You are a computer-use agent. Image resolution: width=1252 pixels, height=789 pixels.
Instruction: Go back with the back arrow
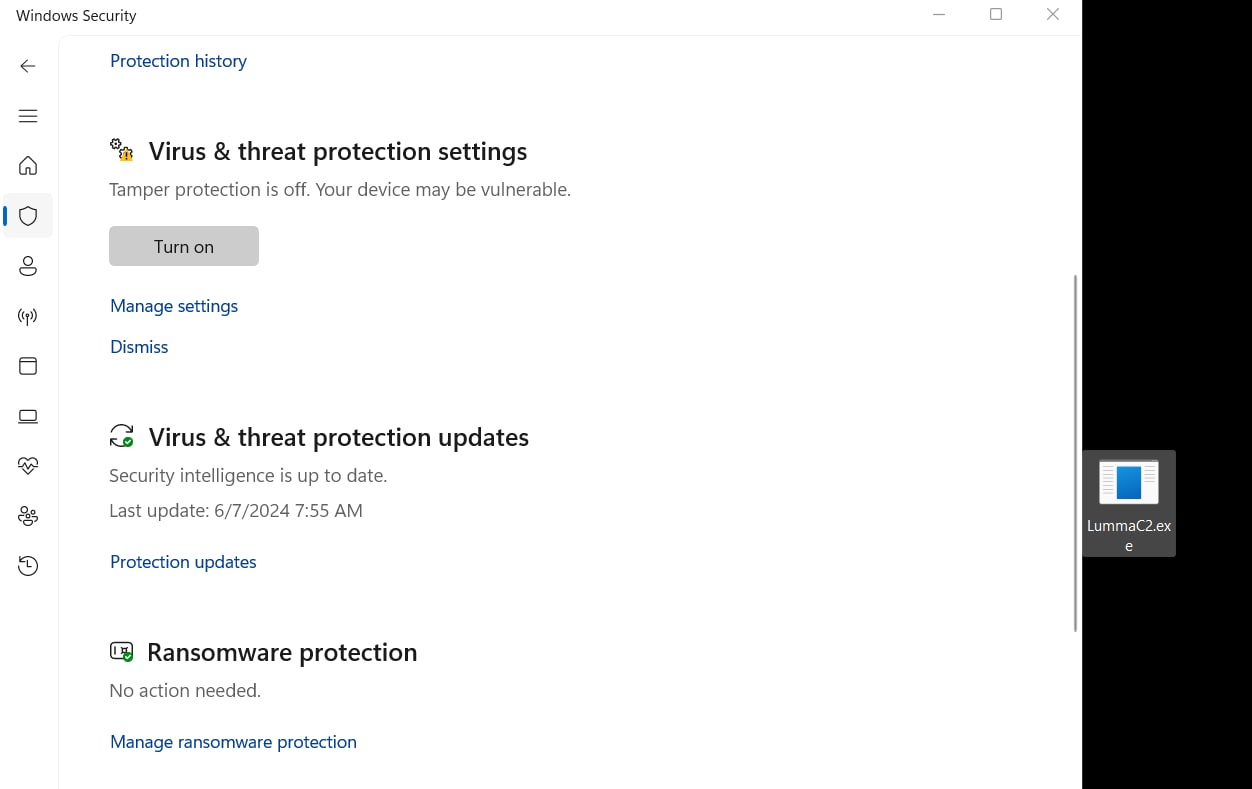(x=28, y=66)
